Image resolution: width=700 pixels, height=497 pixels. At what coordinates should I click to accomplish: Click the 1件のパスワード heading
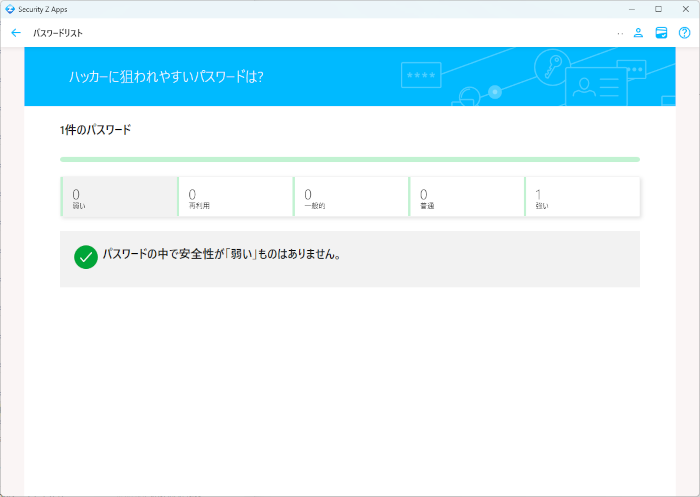pyautogui.click(x=95, y=130)
